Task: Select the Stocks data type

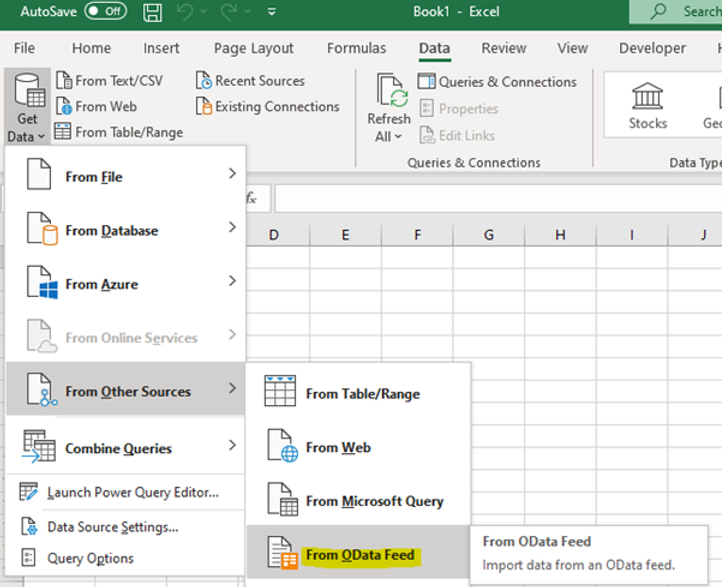Action: (x=647, y=105)
